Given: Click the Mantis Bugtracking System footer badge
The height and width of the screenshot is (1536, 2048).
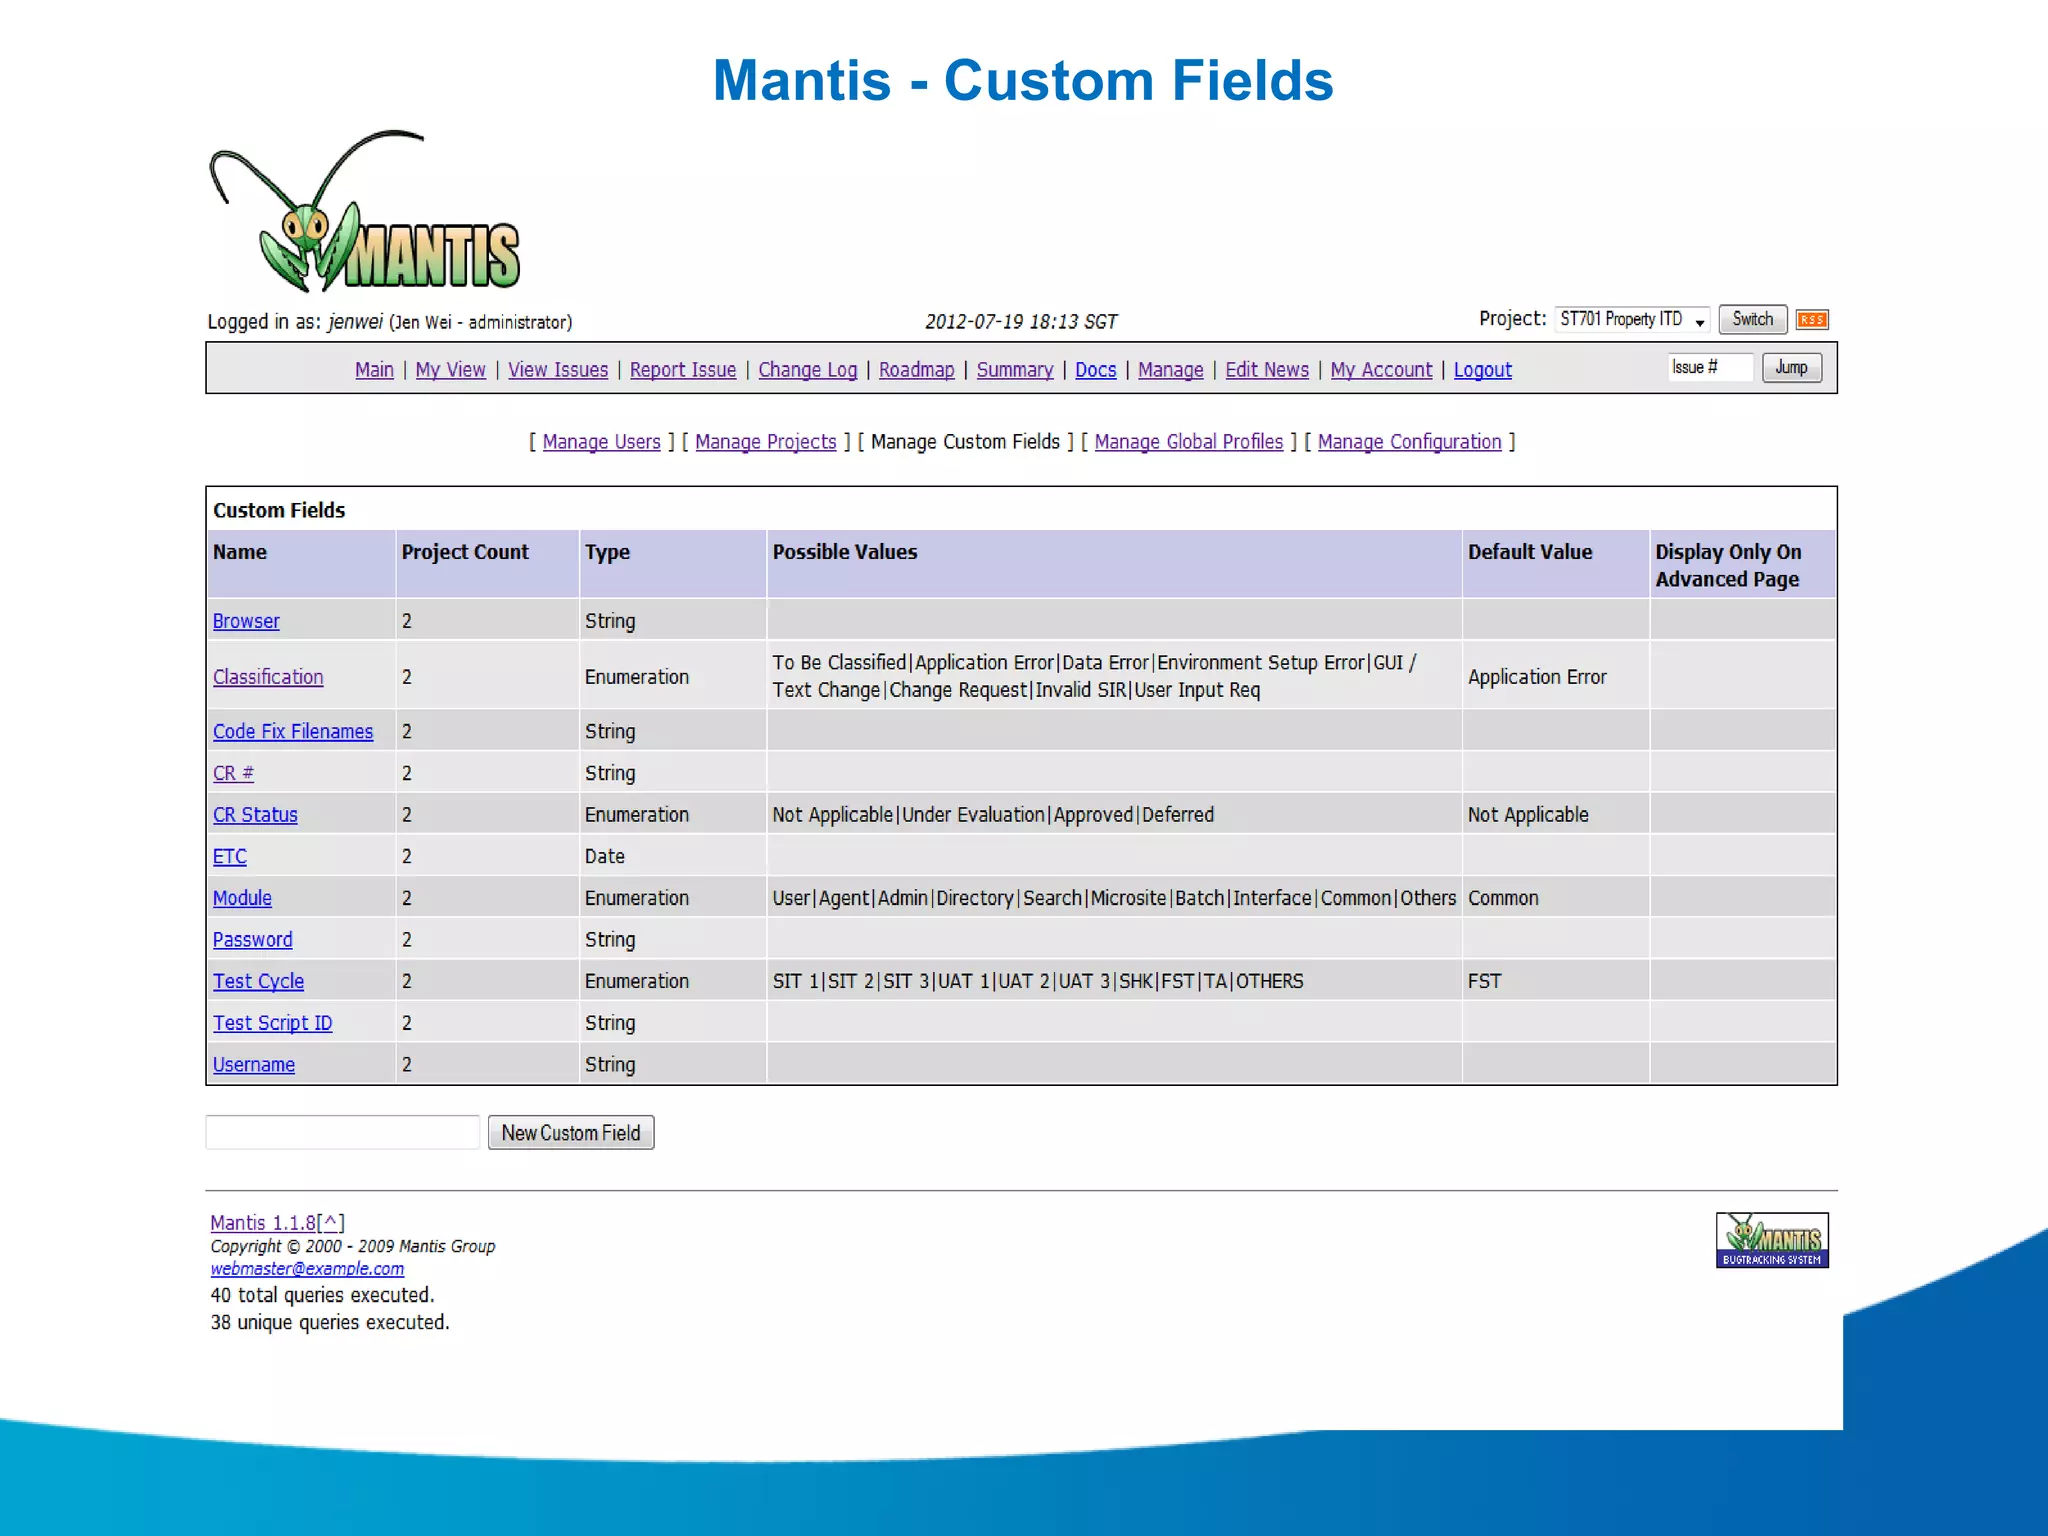Looking at the screenshot, I should (x=1772, y=1240).
